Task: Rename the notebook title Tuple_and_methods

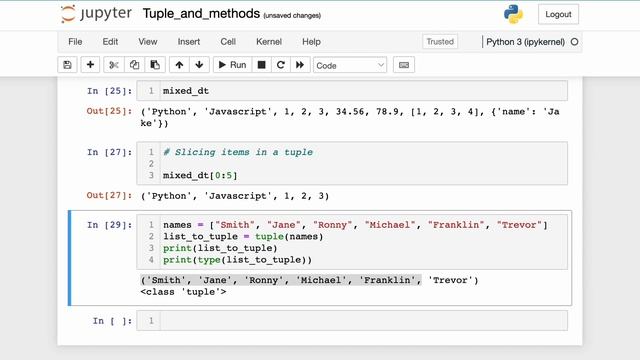Action: click(201, 13)
